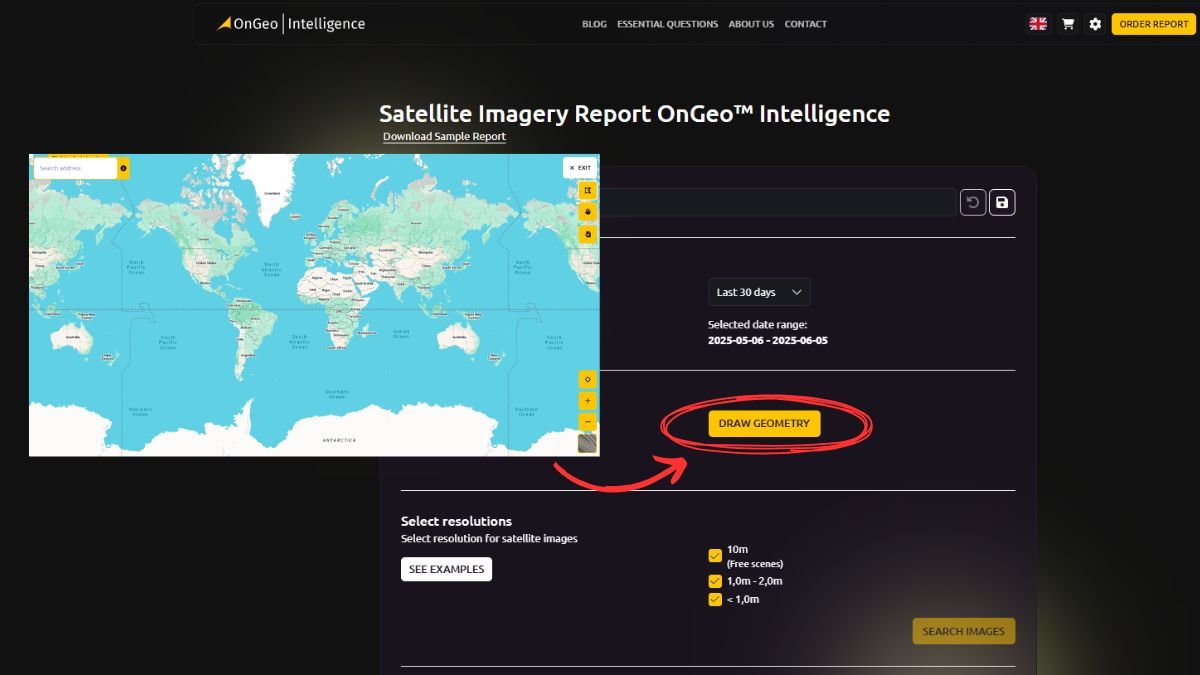
Task: Click the undo reset icon beside input
Action: coord(973,203)
